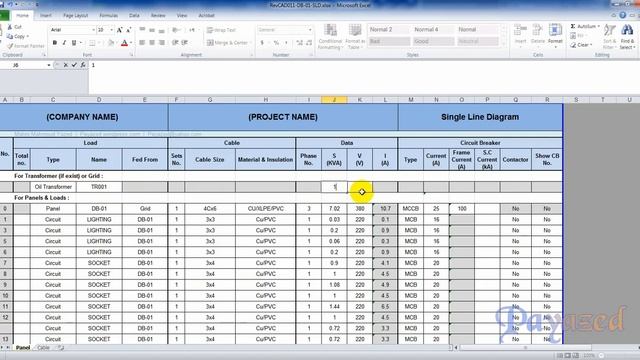This screenshot has width=640, height=360.
Task: Toggle Align Text Right
Action: click(162, 42)
